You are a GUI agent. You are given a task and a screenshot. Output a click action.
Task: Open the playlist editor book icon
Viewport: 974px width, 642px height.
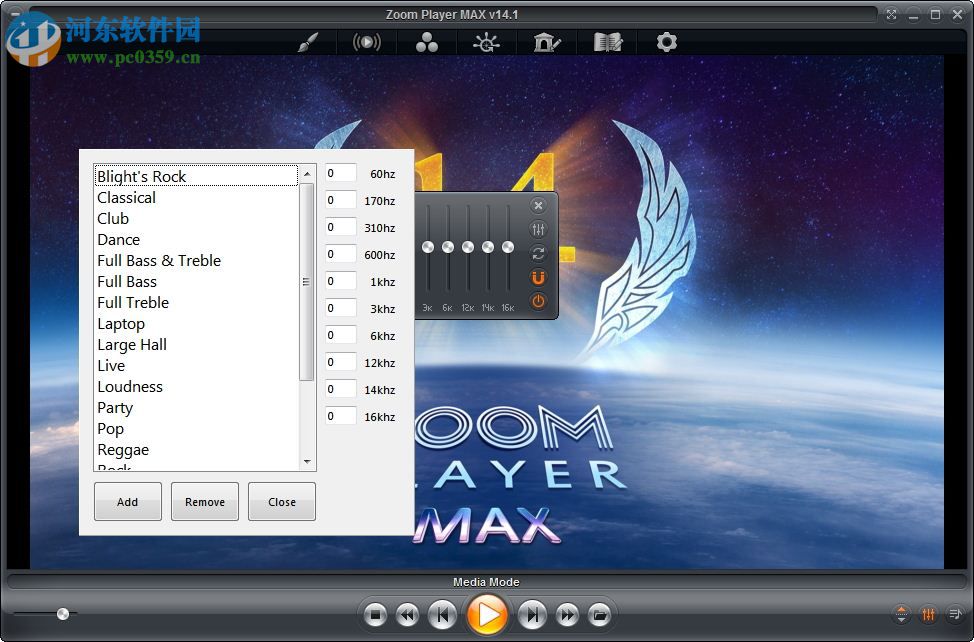pos(607,42)
